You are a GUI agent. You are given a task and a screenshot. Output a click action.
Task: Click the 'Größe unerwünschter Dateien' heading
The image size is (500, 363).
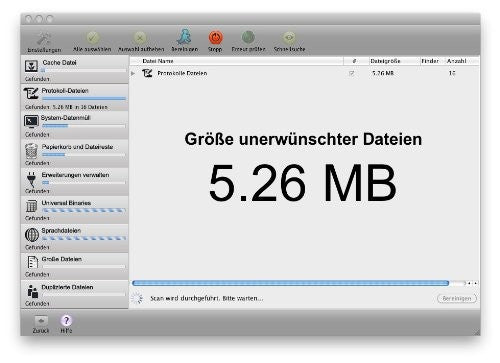click(x=303, y=139)
